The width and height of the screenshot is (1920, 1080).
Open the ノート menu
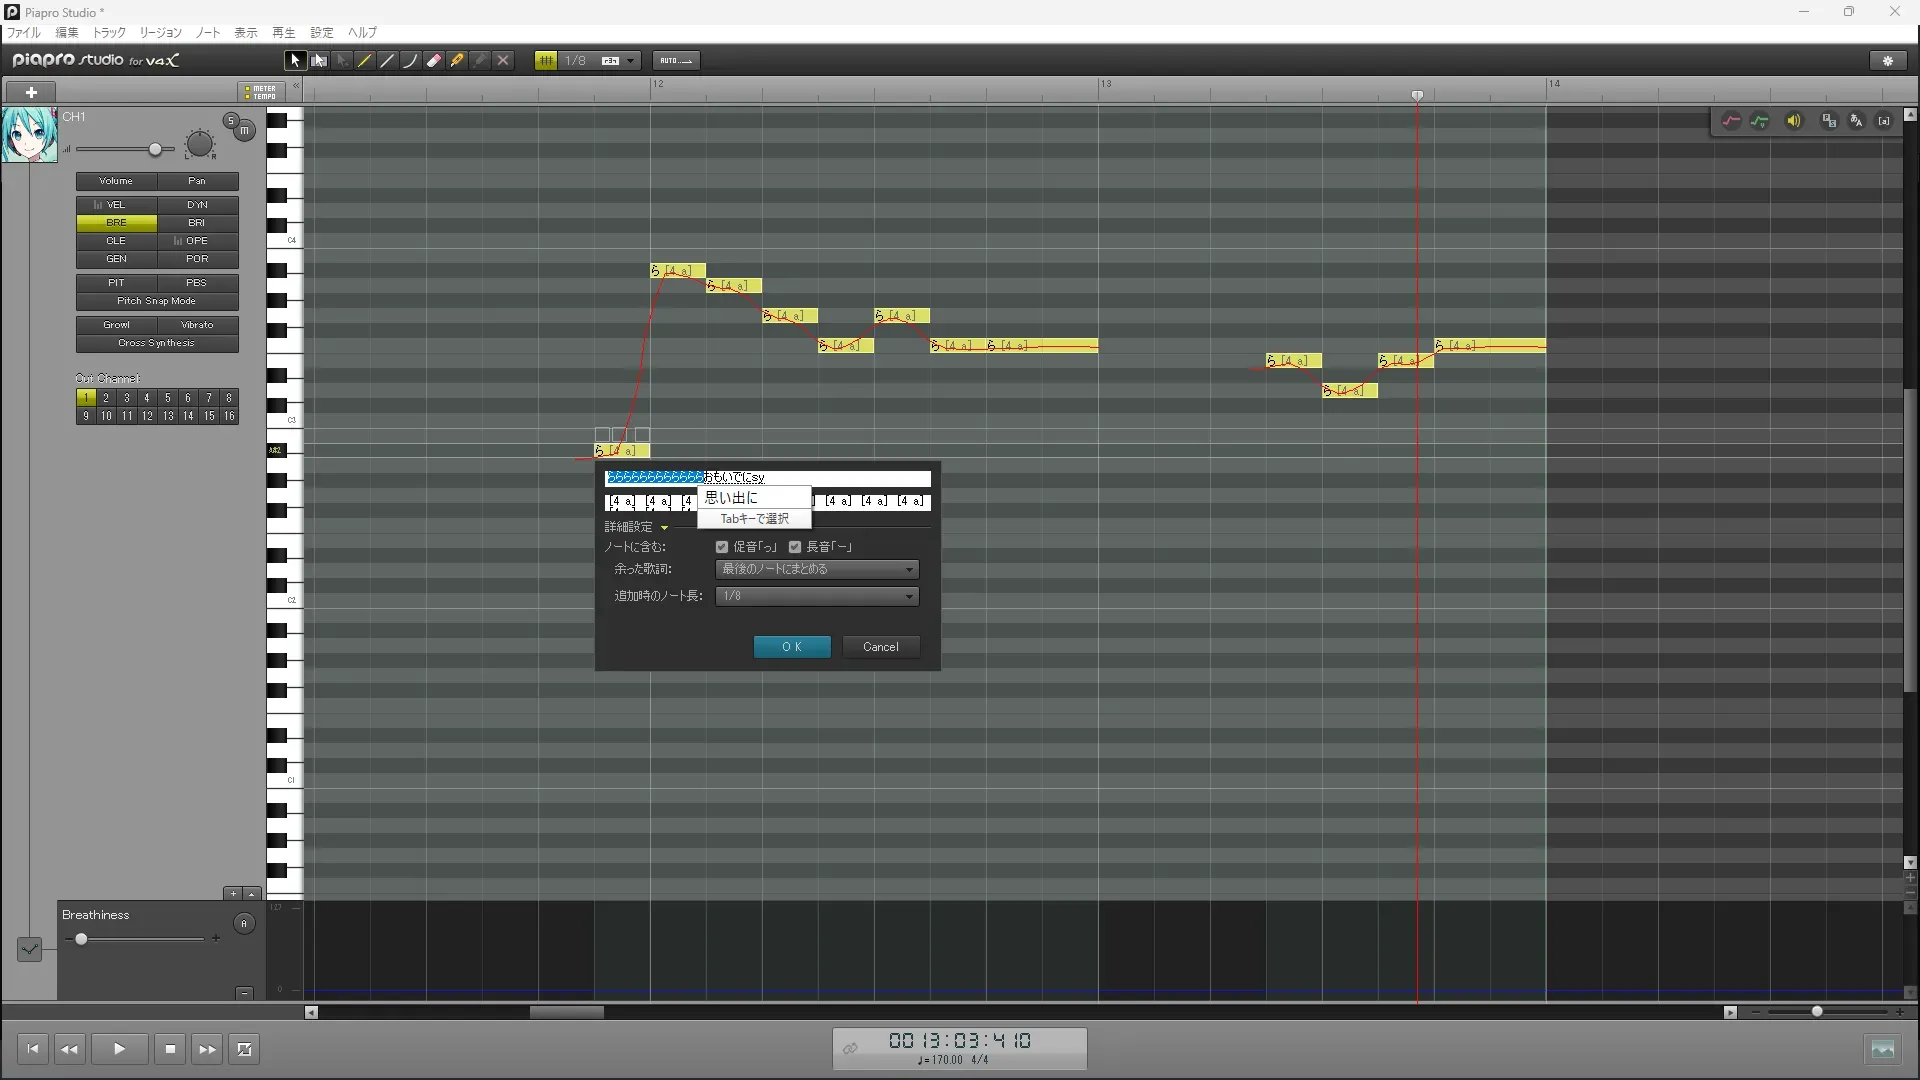pos(208,33)
